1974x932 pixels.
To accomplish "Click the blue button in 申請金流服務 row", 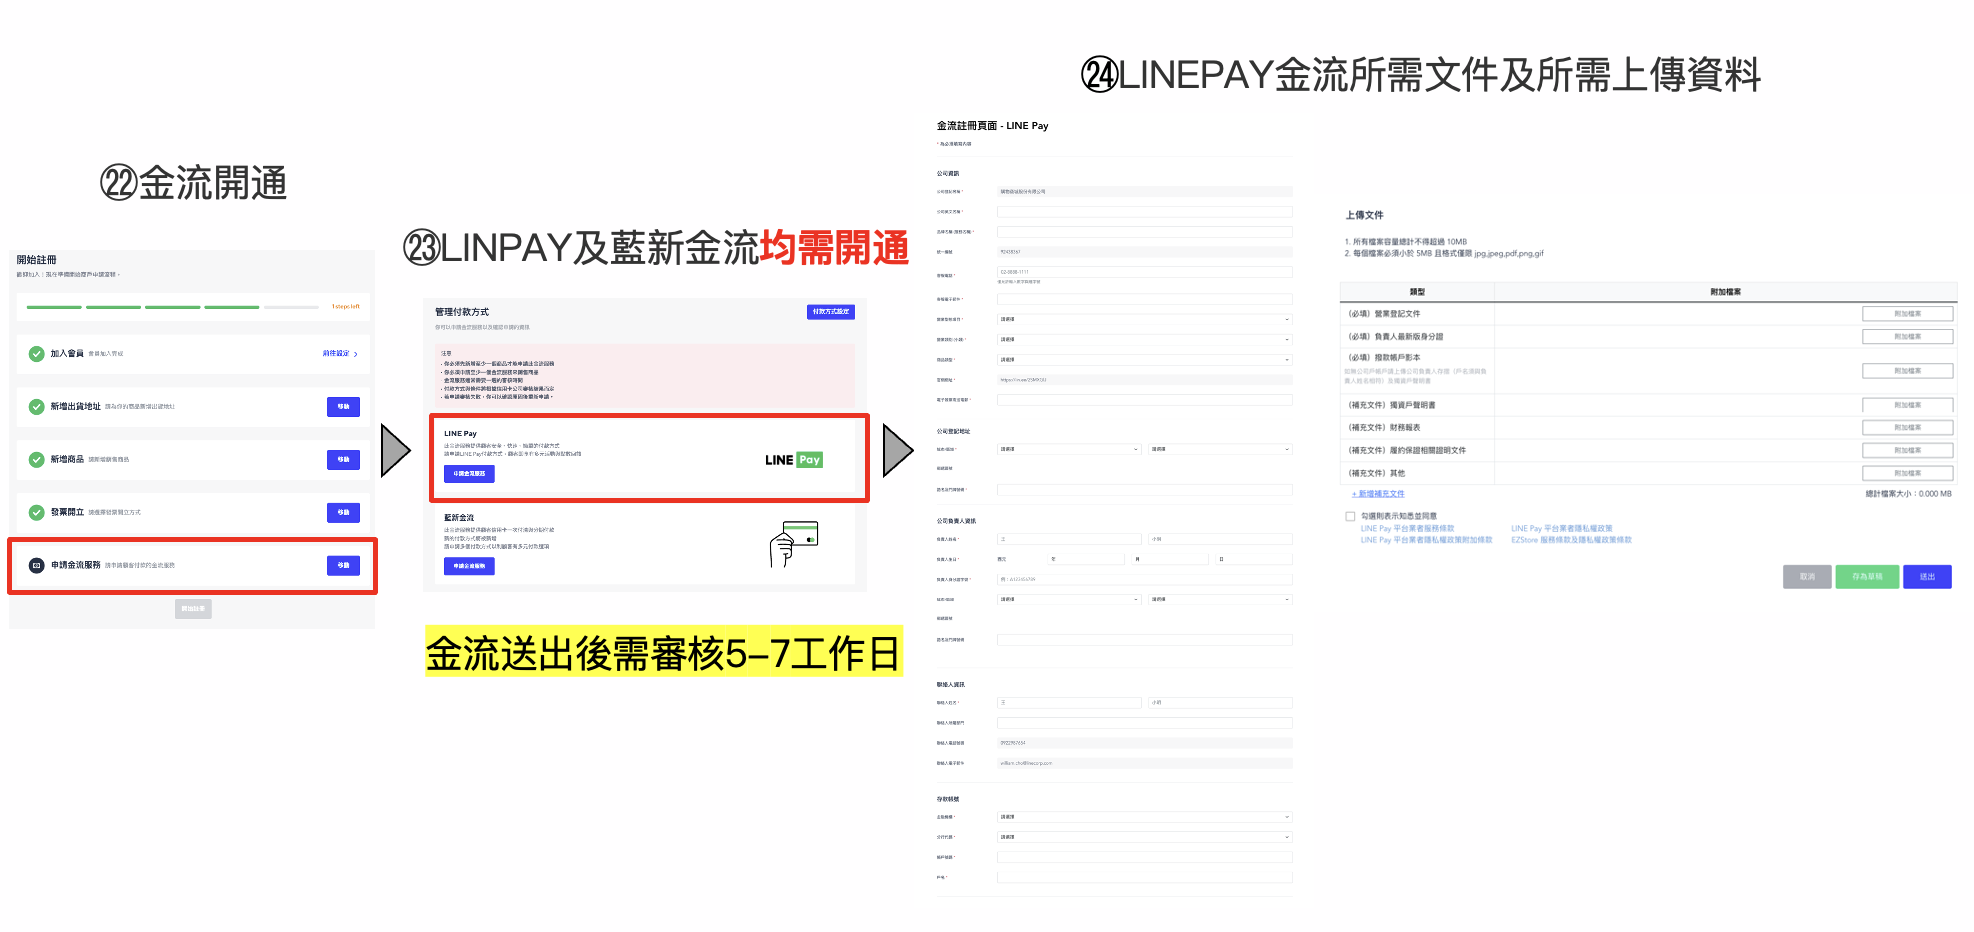I will [x=343, y=565].
